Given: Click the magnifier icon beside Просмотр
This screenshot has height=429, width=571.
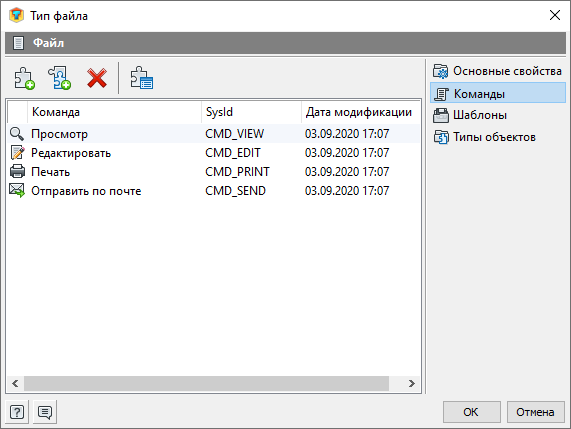Looking at the screenshot, I should 17,134.
